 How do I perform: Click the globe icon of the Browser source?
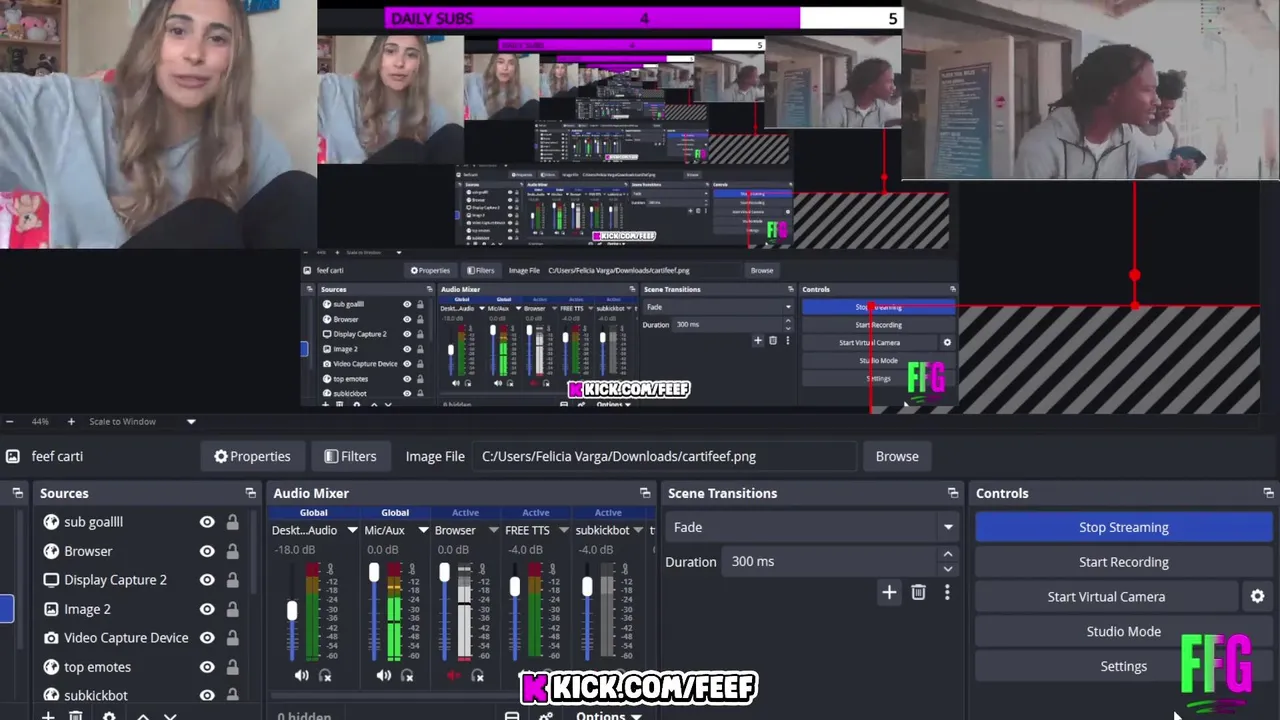(51, 551)
